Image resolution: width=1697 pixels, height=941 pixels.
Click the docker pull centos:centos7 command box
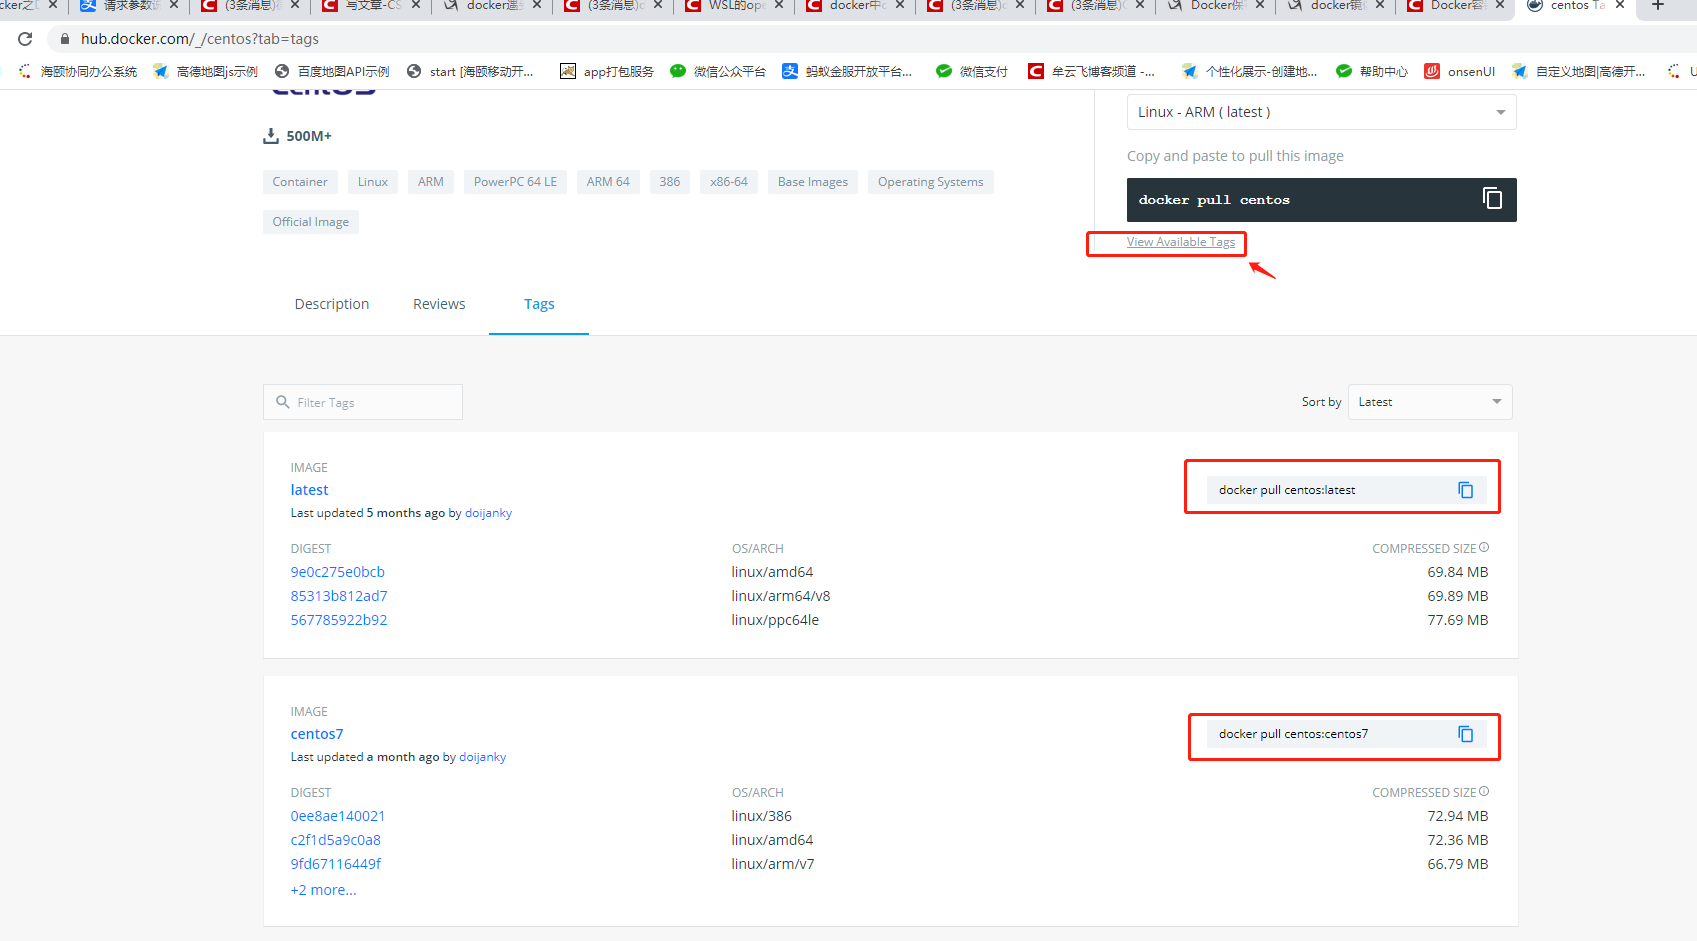1346,734
